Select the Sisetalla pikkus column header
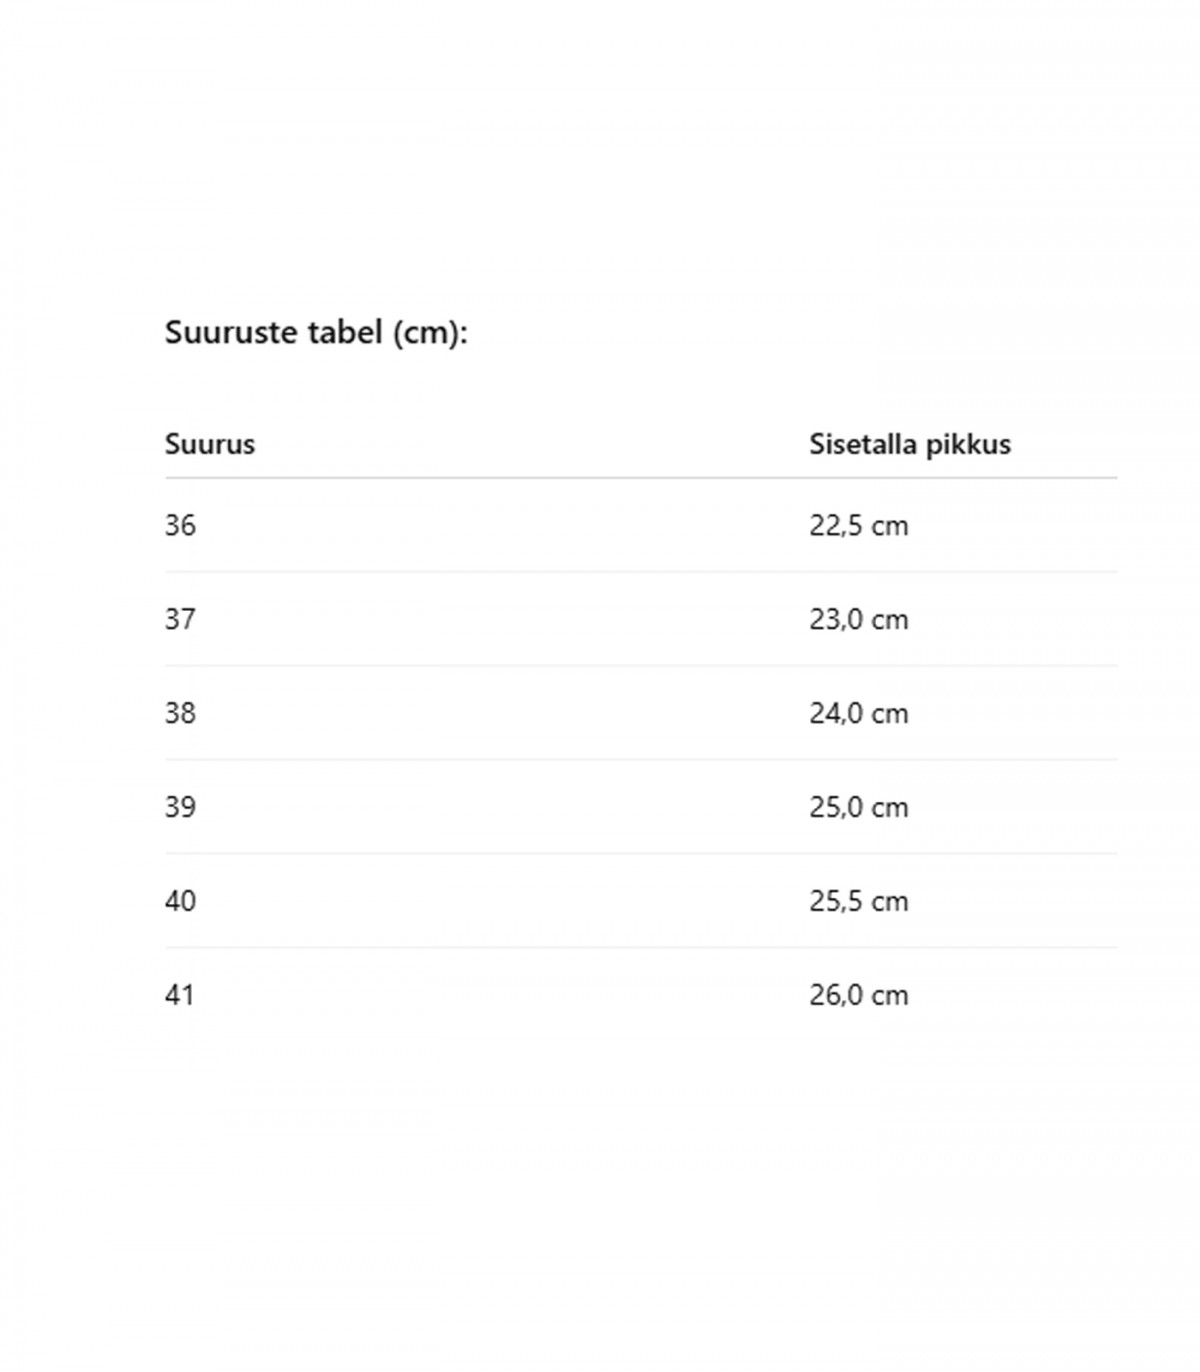 pyautogui.click(x=910, y=444)
